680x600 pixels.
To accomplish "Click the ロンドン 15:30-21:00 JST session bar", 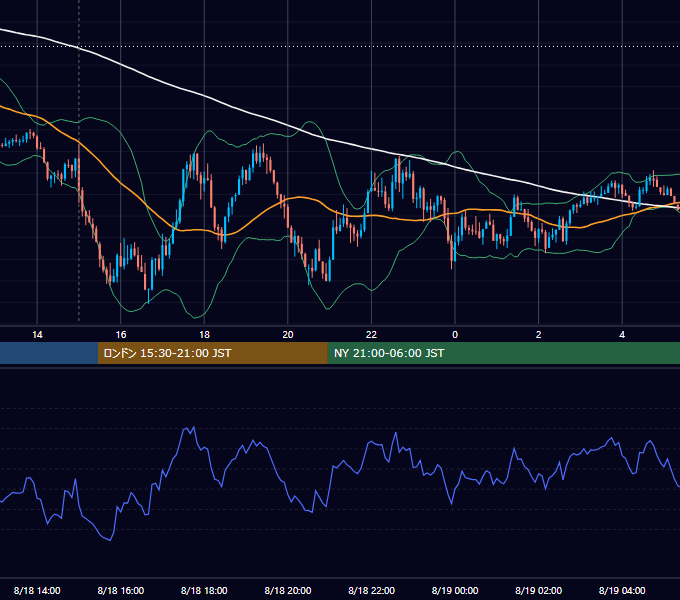I will [212, 353].
